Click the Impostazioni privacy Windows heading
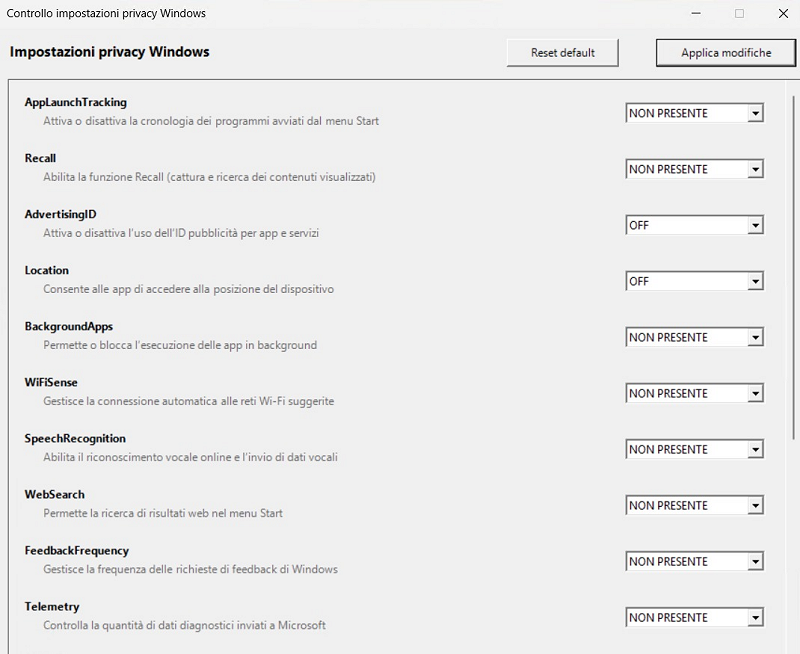This screenshot has width=800, height=654. [110, 52]
